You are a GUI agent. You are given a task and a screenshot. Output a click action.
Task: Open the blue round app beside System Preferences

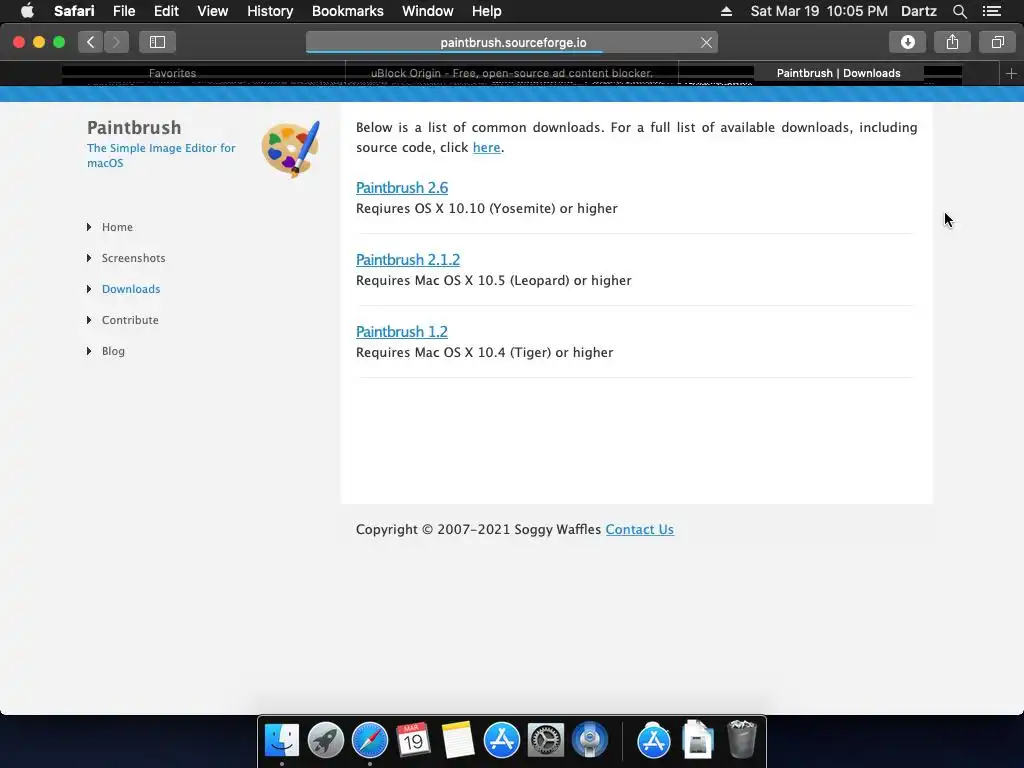590,740
